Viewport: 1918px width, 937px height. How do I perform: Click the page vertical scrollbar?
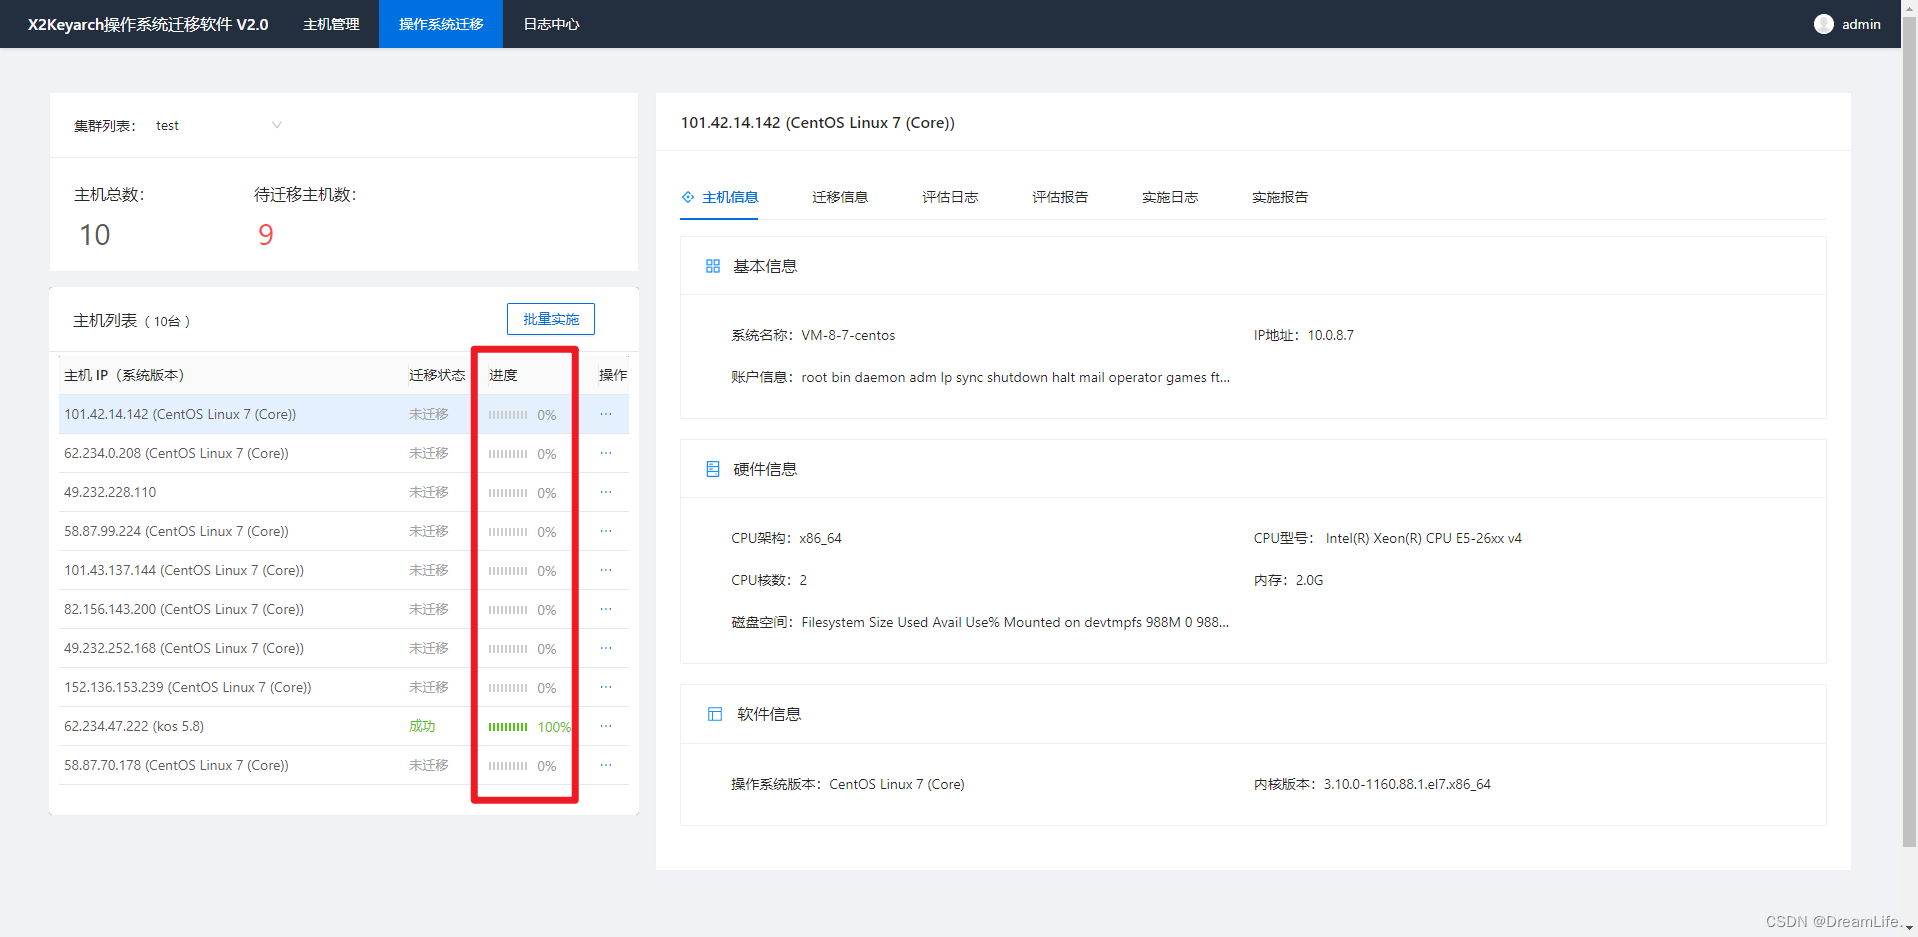[1909, 430]
